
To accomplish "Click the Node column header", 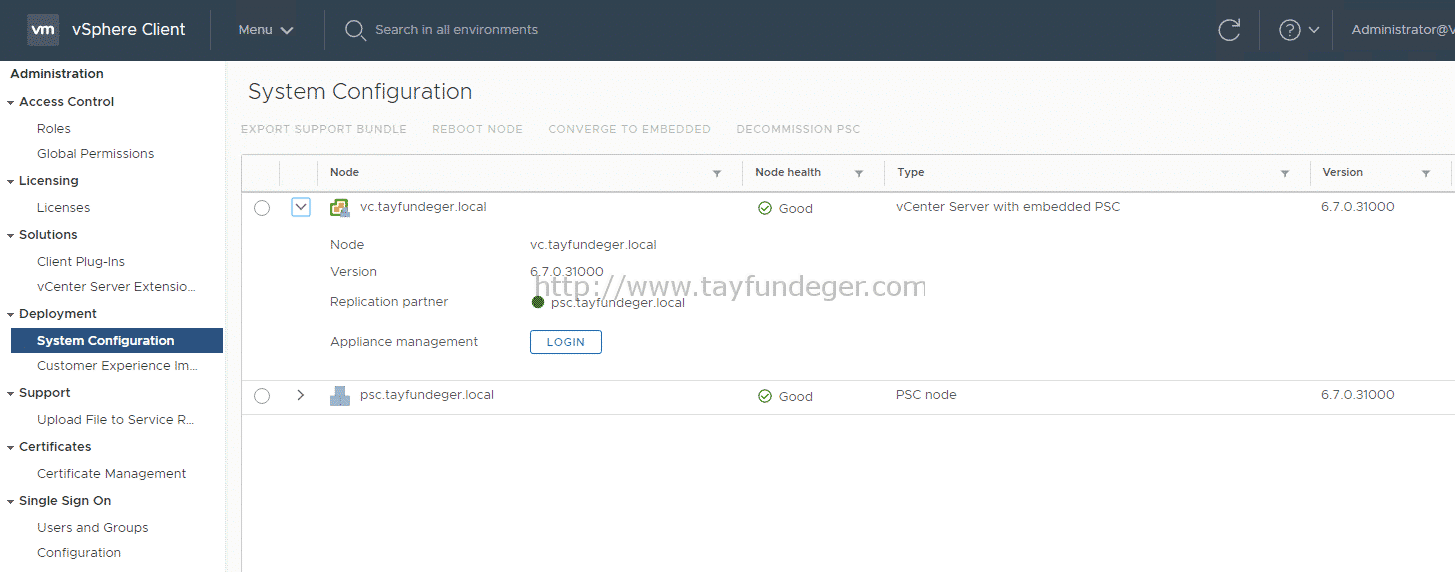I will (344, 172).
